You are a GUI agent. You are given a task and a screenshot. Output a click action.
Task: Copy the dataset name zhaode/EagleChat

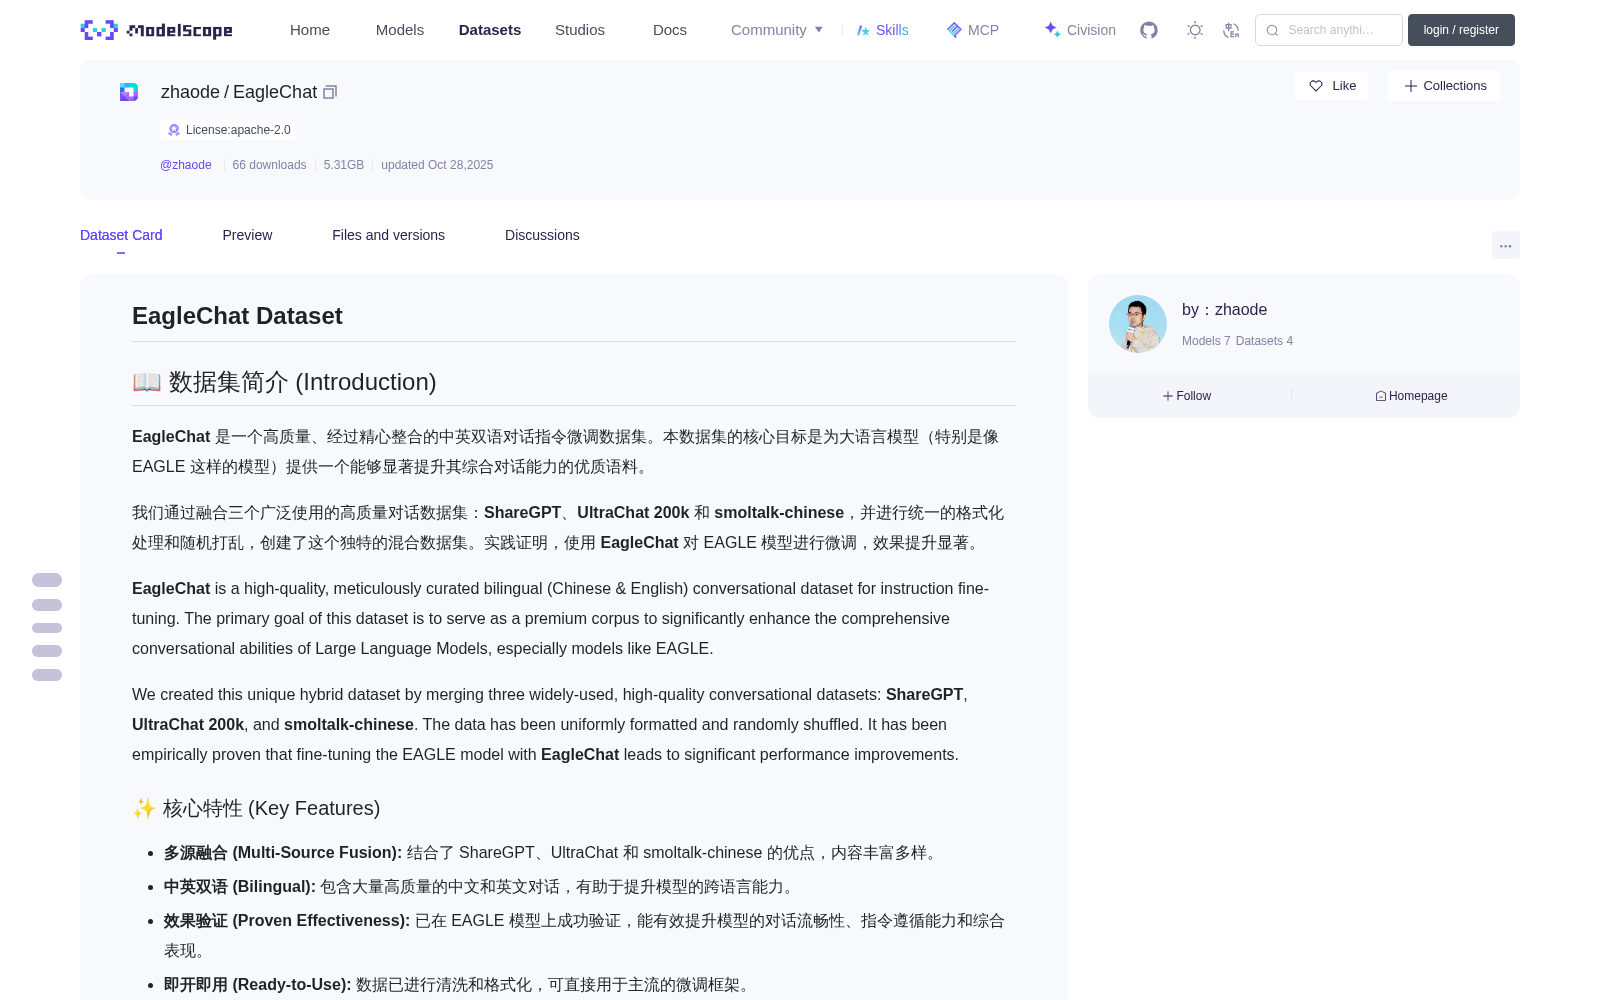click(x=330, y=92)
